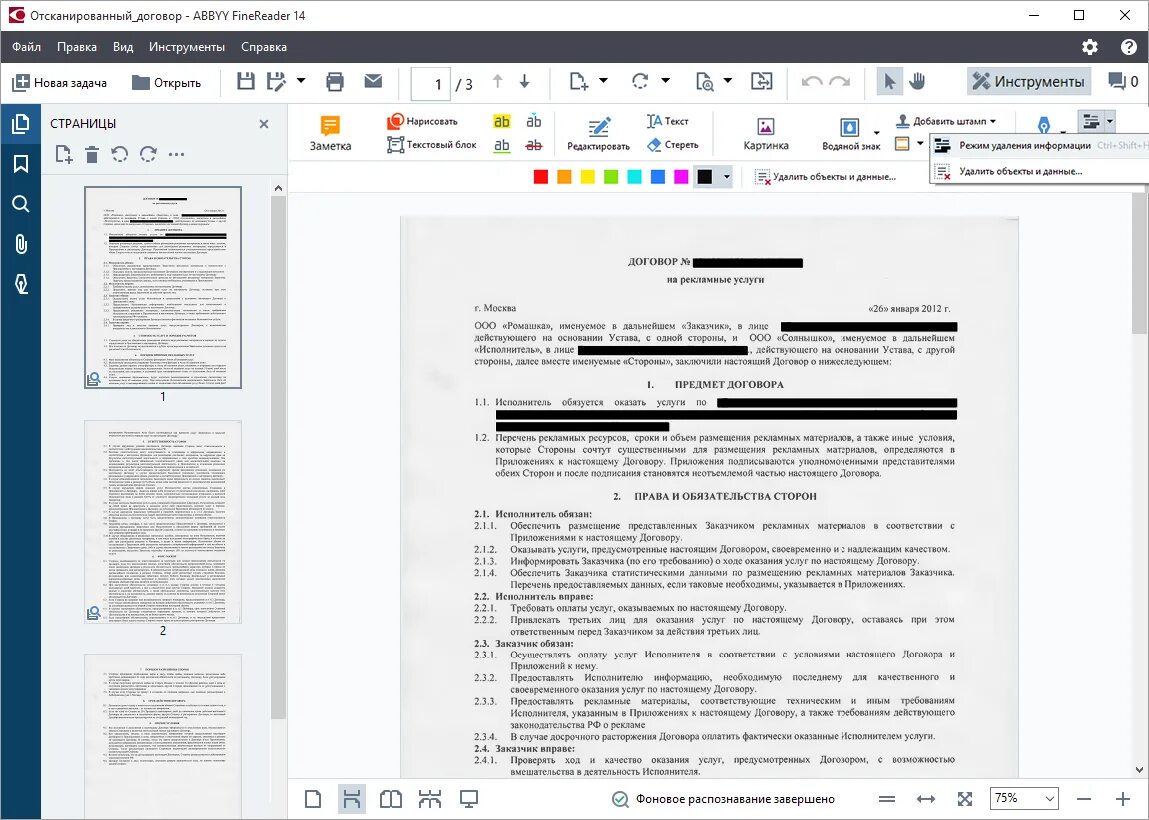Image resolution: width=1149 pixels, height=820 pixels.
Task: Open the Файл menu
Action: point(26,47)
